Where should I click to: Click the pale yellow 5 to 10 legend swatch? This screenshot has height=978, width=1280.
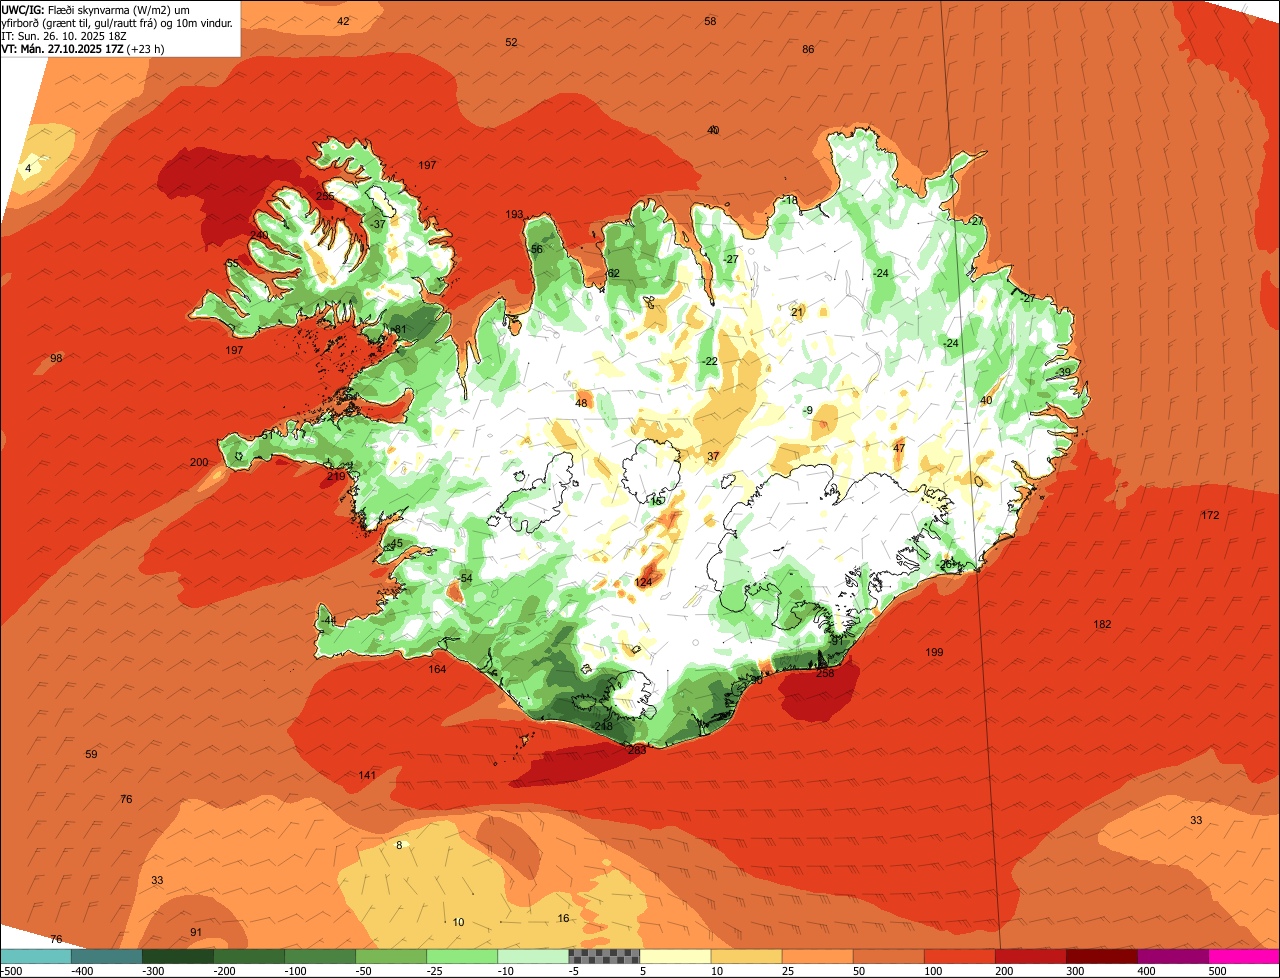click(x=675, y=956)
